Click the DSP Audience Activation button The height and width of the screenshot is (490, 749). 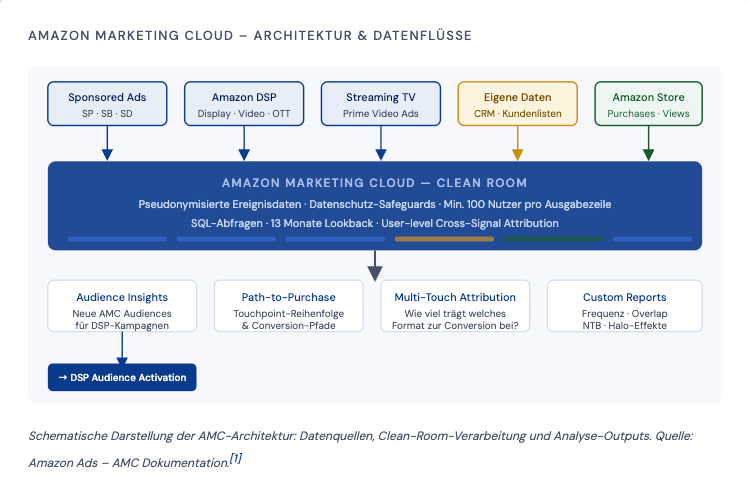[122, 377]
